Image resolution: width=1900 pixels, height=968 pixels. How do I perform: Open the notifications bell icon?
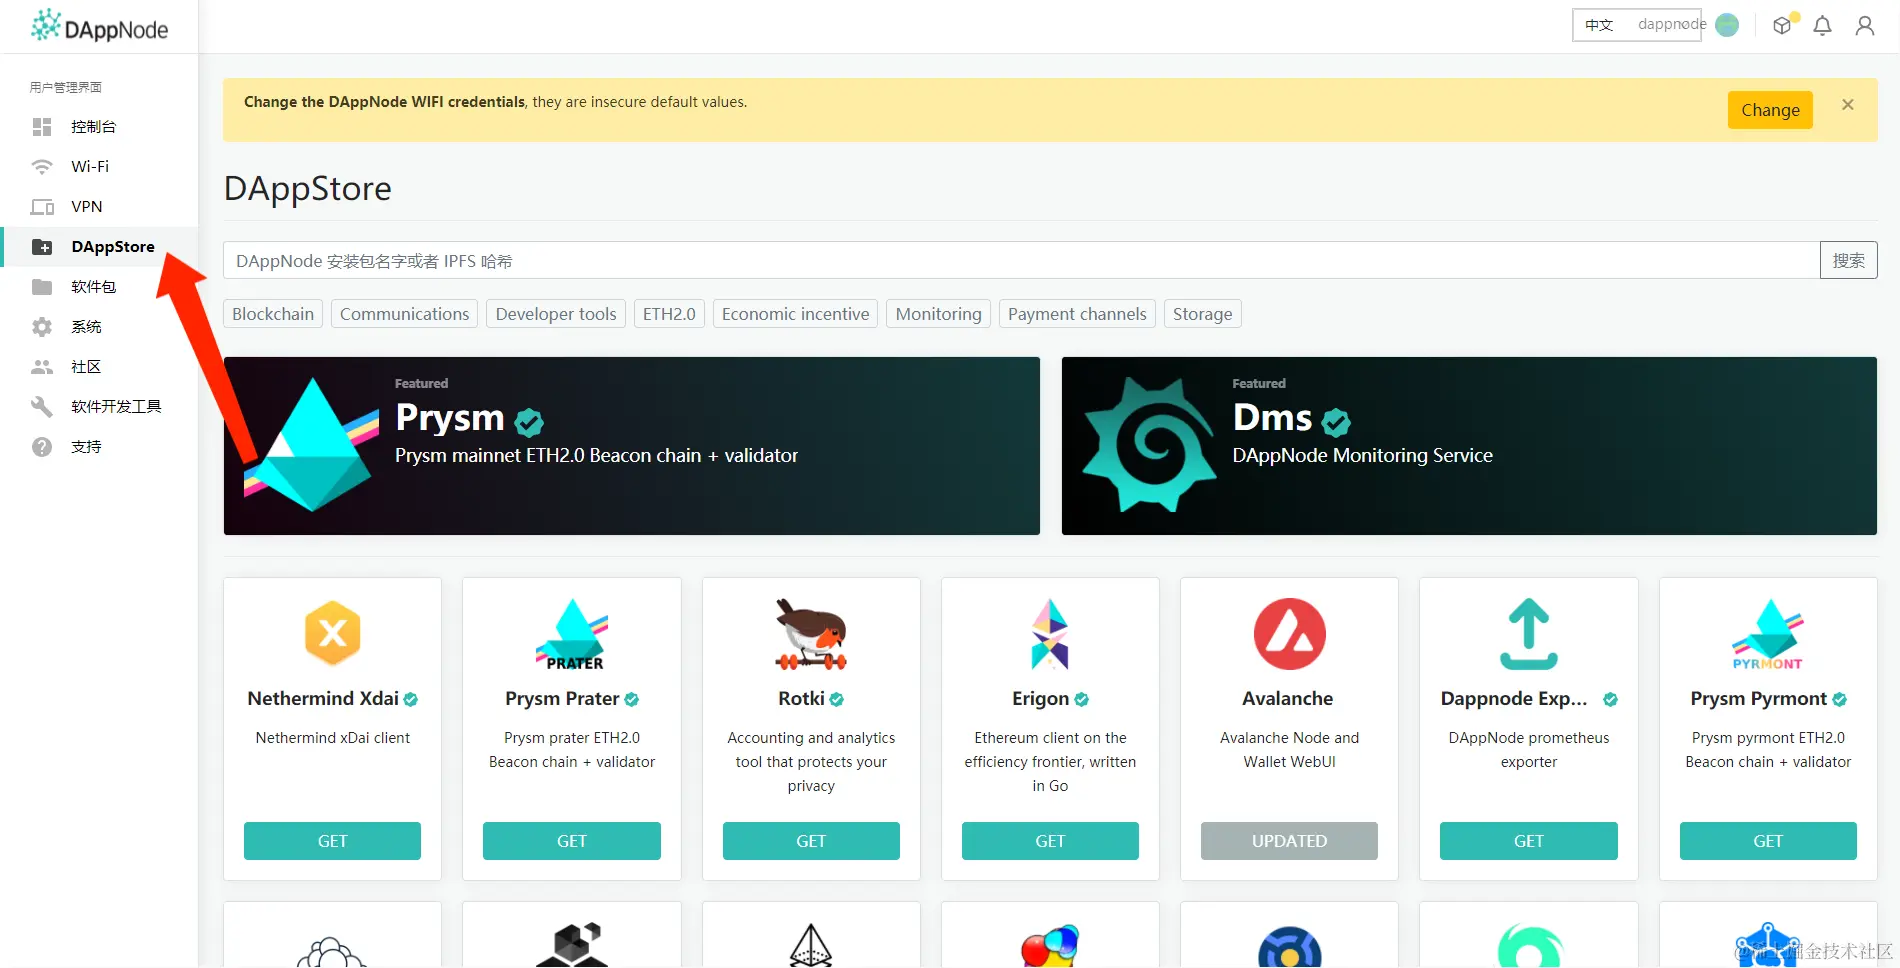(x=1823, y=25)
